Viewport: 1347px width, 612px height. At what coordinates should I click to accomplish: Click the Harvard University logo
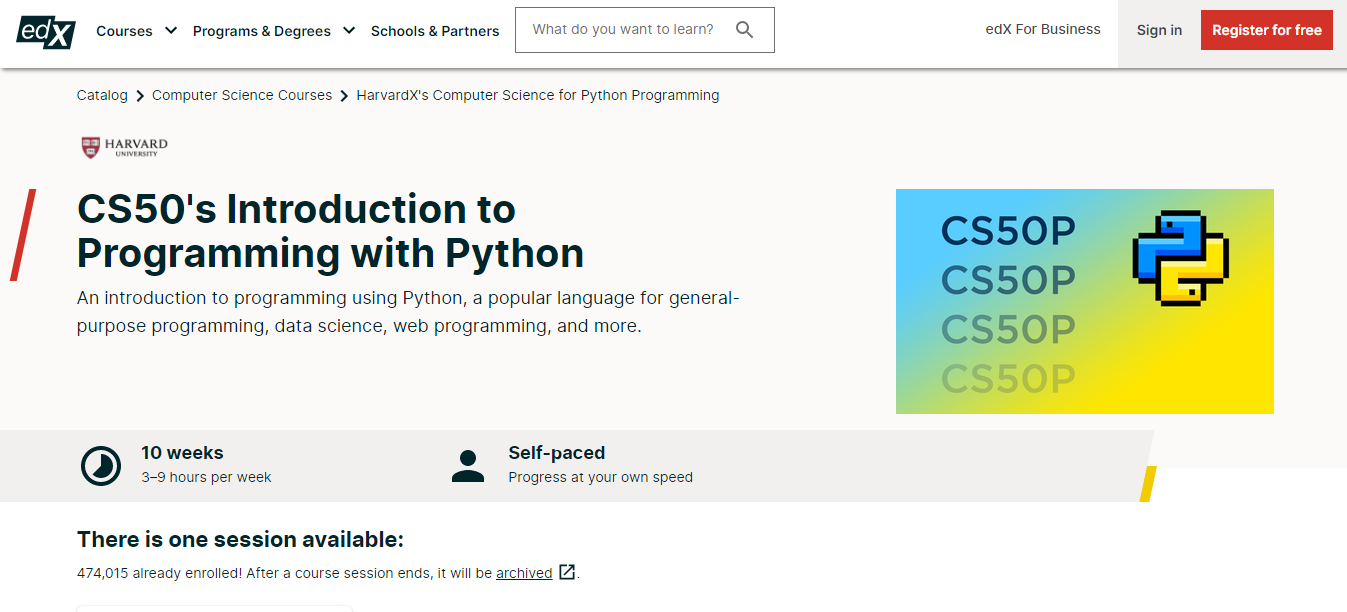point(125,147)
